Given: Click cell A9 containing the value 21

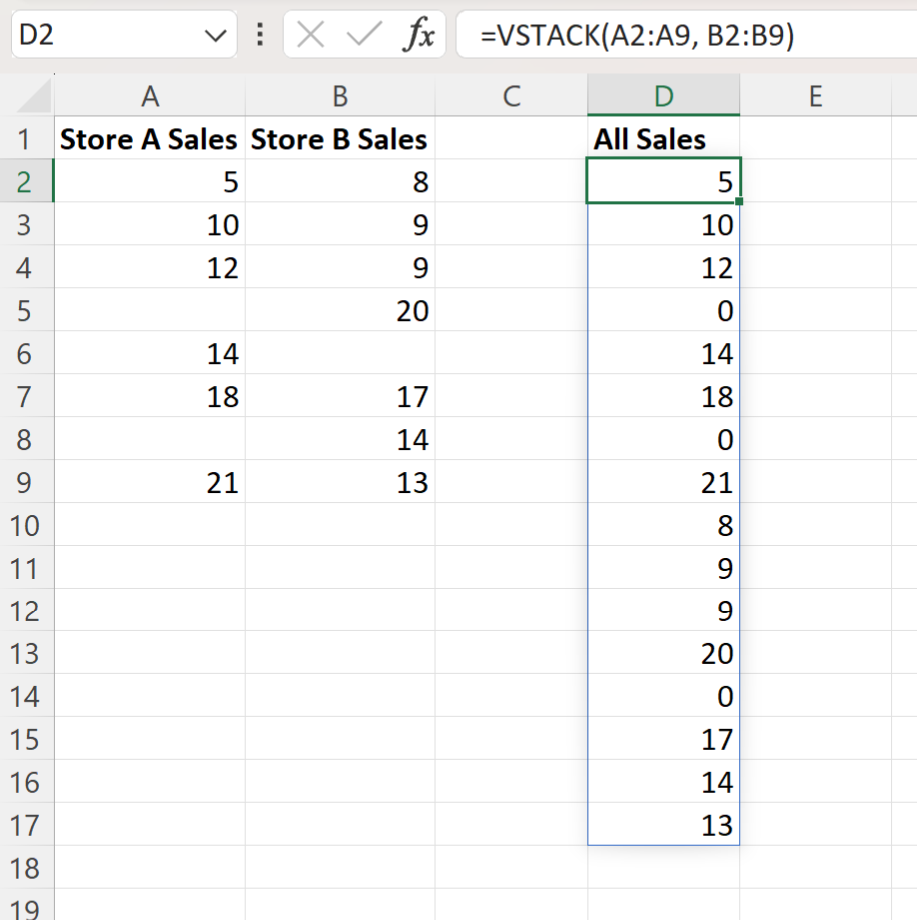Looking at the screenshot, I should coord(150,482).
